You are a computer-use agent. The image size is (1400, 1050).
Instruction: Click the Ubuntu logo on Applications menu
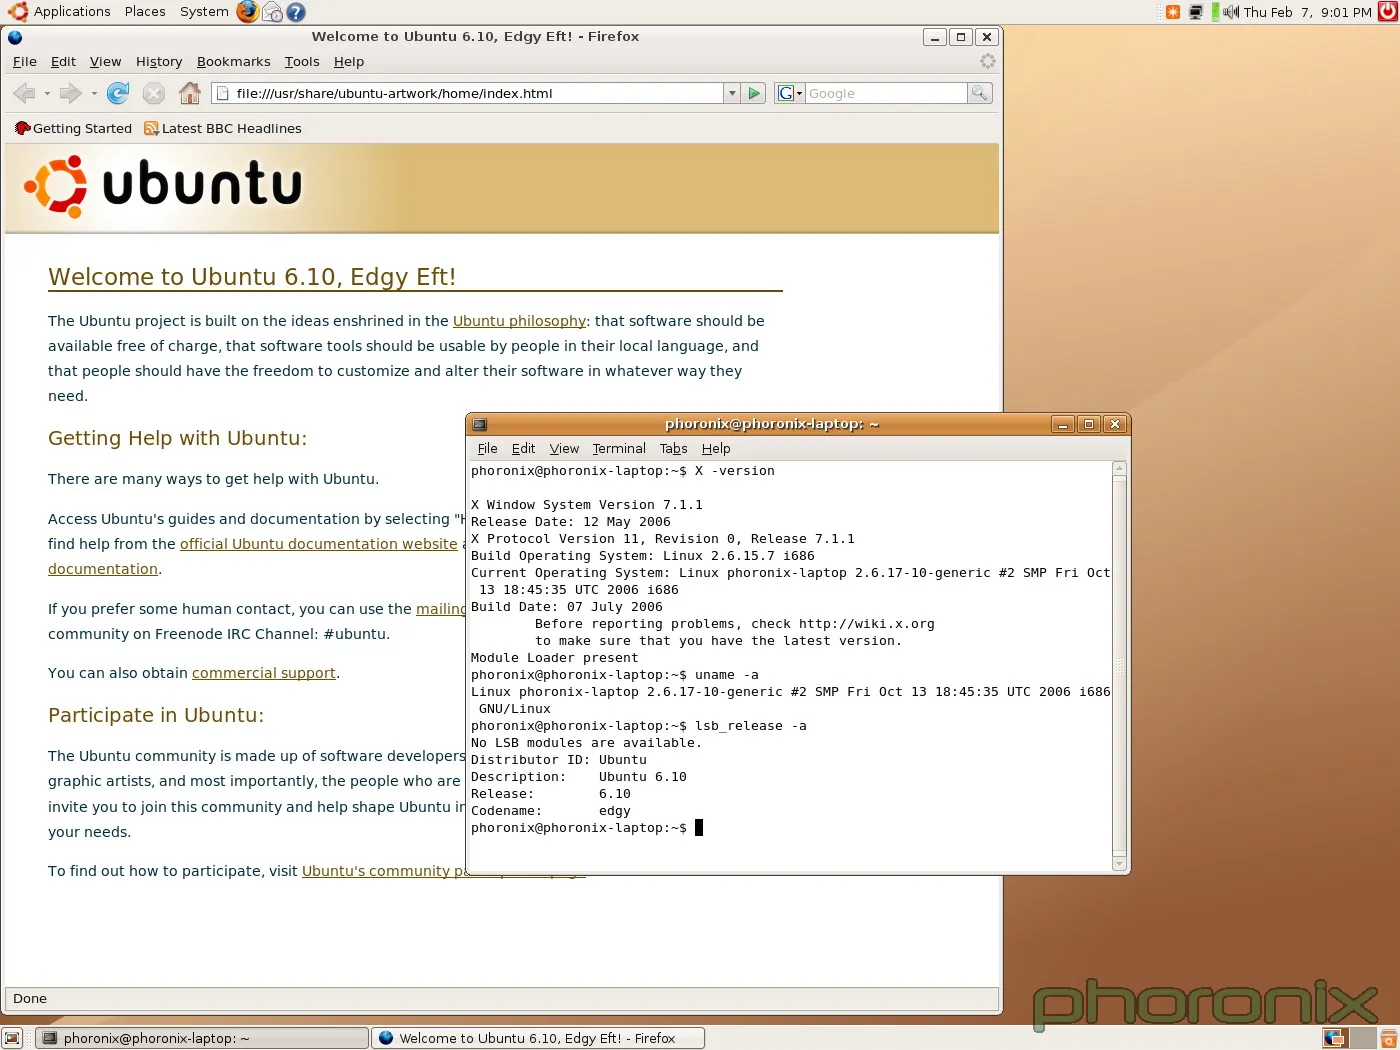[x=18, y=12]
